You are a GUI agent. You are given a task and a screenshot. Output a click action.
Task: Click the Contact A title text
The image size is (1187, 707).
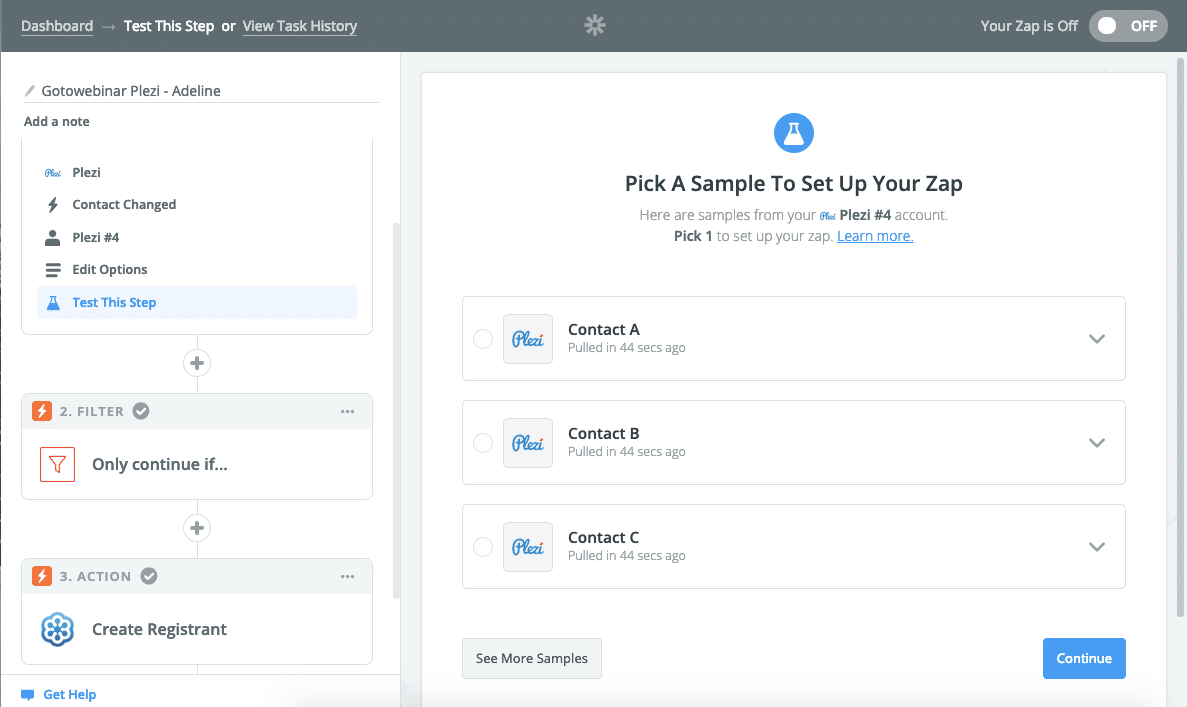click(x=603, y=329)
